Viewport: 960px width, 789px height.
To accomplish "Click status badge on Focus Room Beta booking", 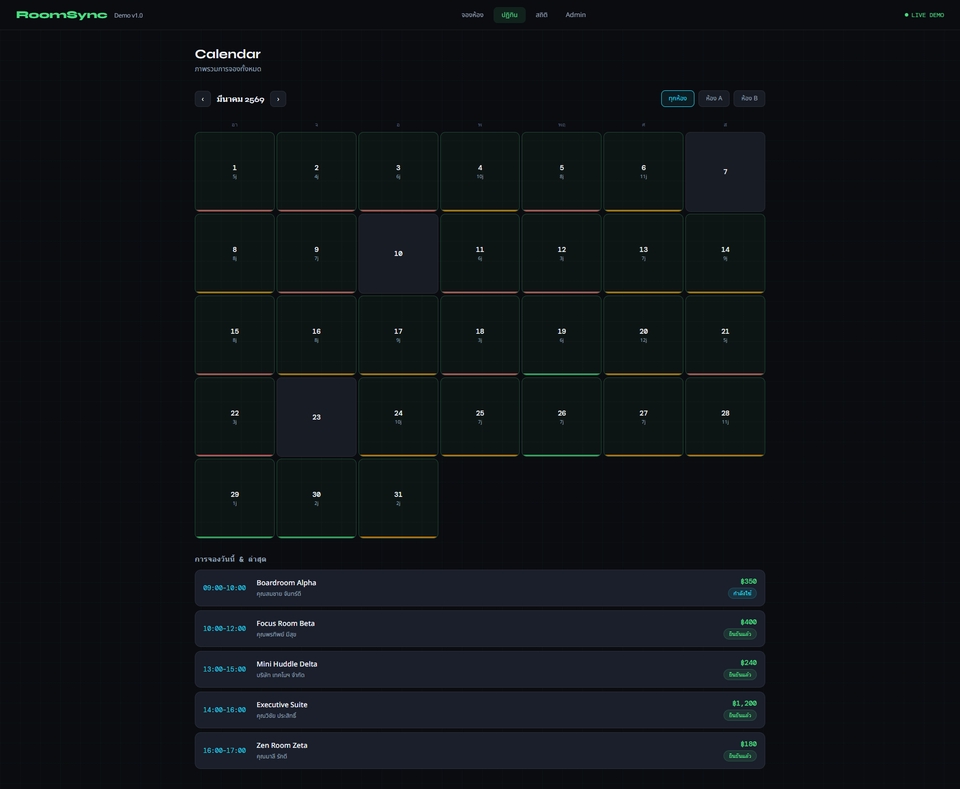I will [740, 634].
